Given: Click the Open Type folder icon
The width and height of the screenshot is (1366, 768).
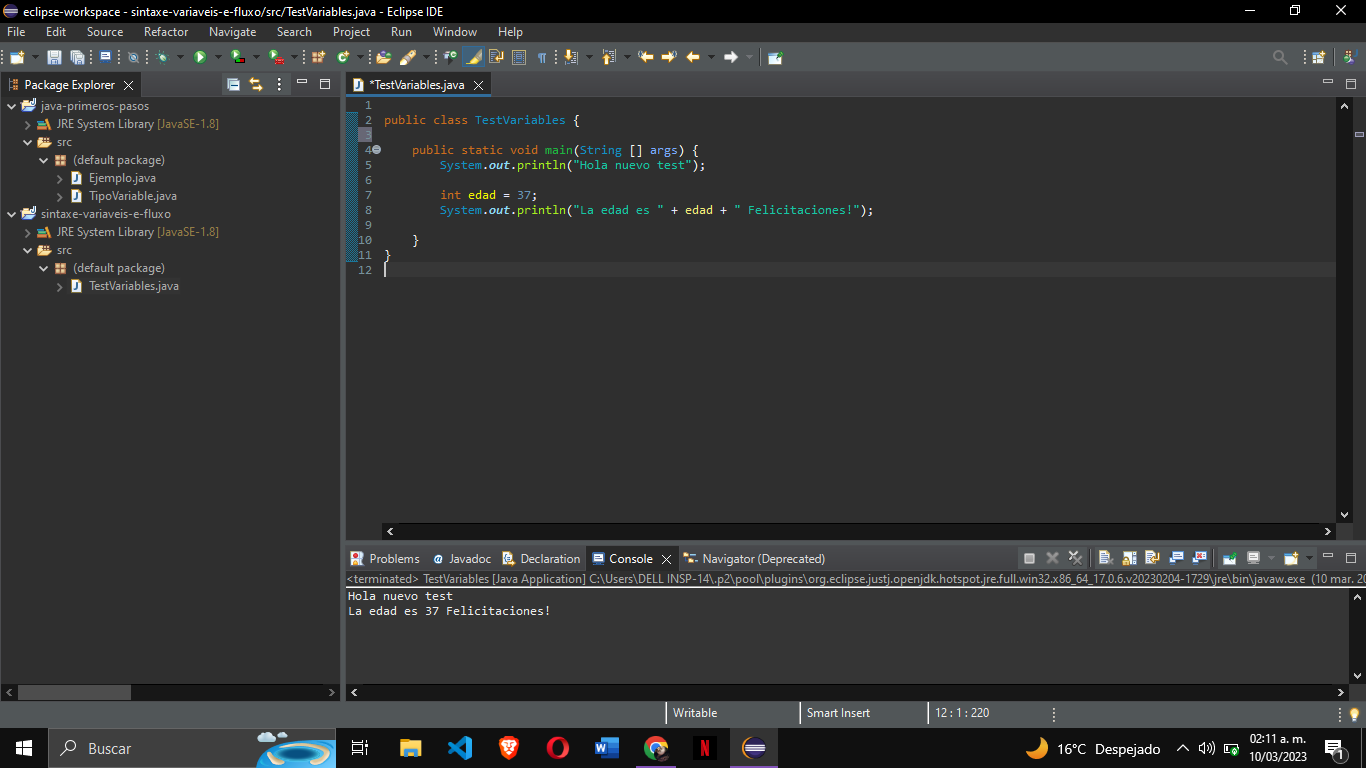Looking at the screenshot, I should pyautogui.click(x=383, y=57).
